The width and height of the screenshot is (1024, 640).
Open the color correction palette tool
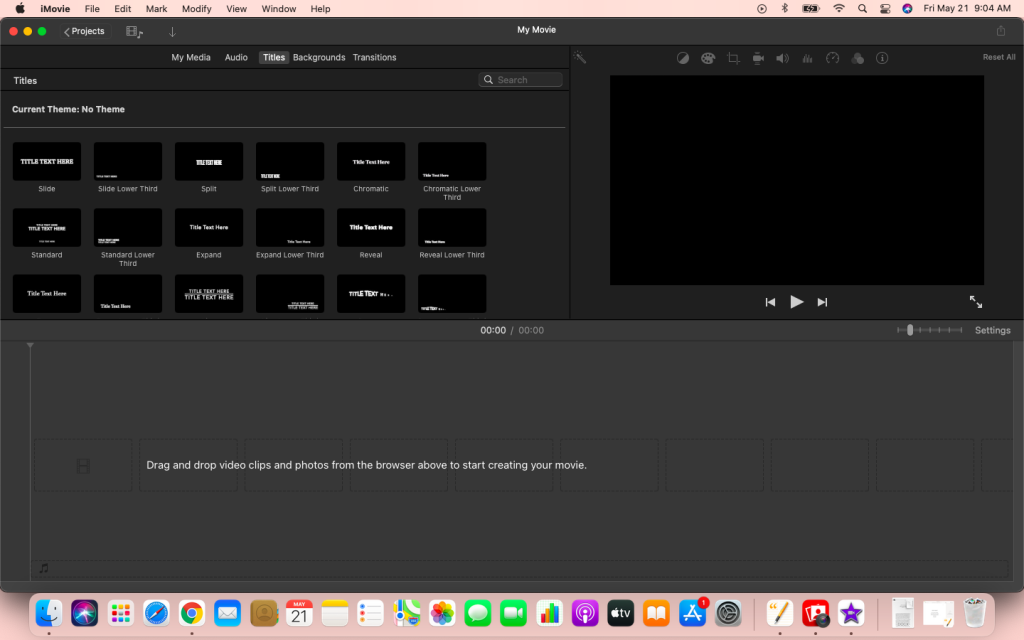[708, 58]
